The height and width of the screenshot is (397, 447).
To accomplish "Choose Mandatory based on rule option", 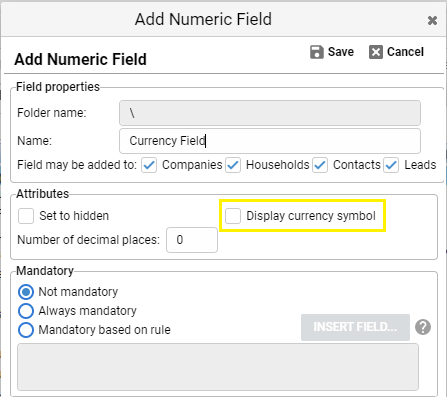I will click(x=26, y=330).
